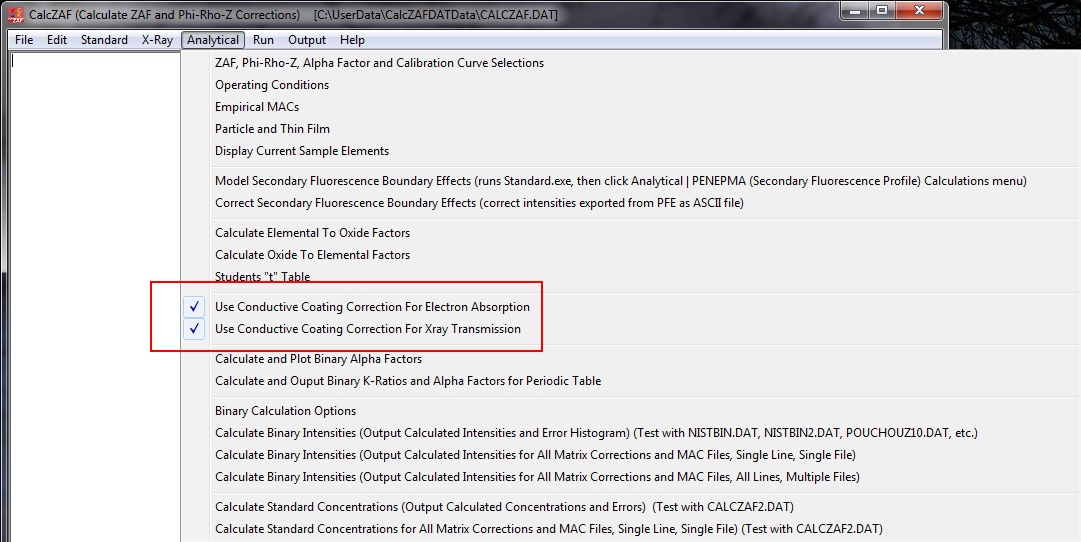Open the Output menu

tap(307, 40)
